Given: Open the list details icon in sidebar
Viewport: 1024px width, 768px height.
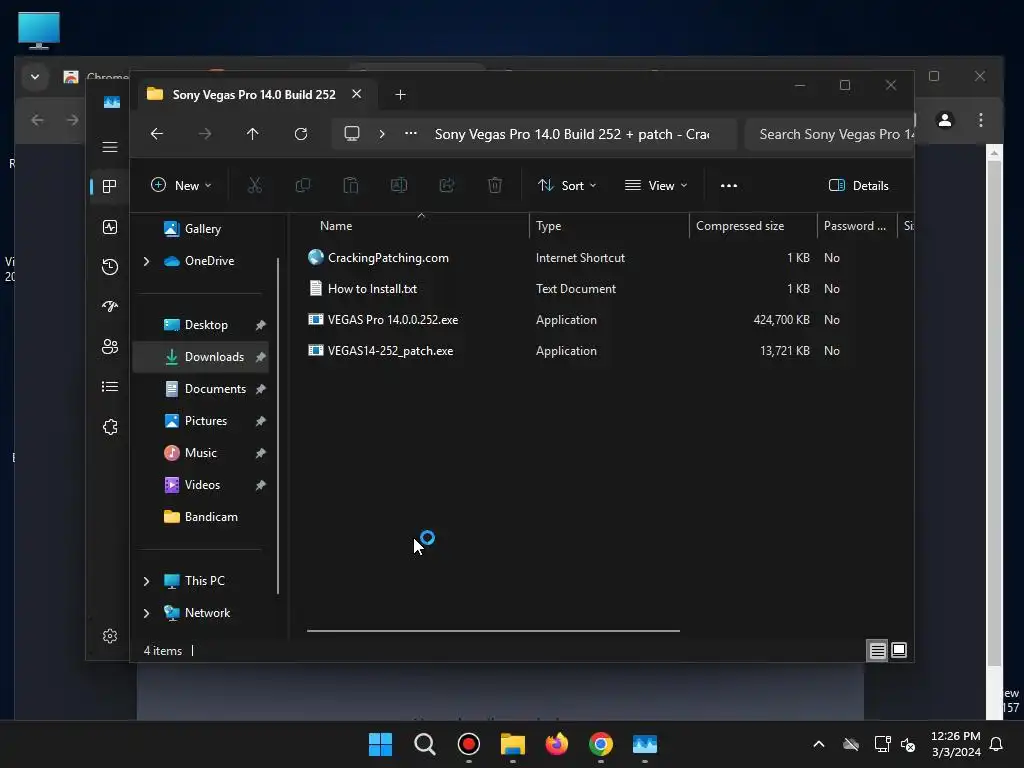Looking at the screenshot, I should [x=110, y=387].
